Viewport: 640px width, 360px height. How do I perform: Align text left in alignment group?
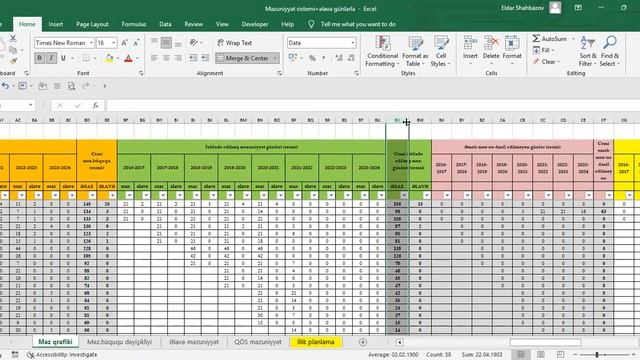coord(154,58)
